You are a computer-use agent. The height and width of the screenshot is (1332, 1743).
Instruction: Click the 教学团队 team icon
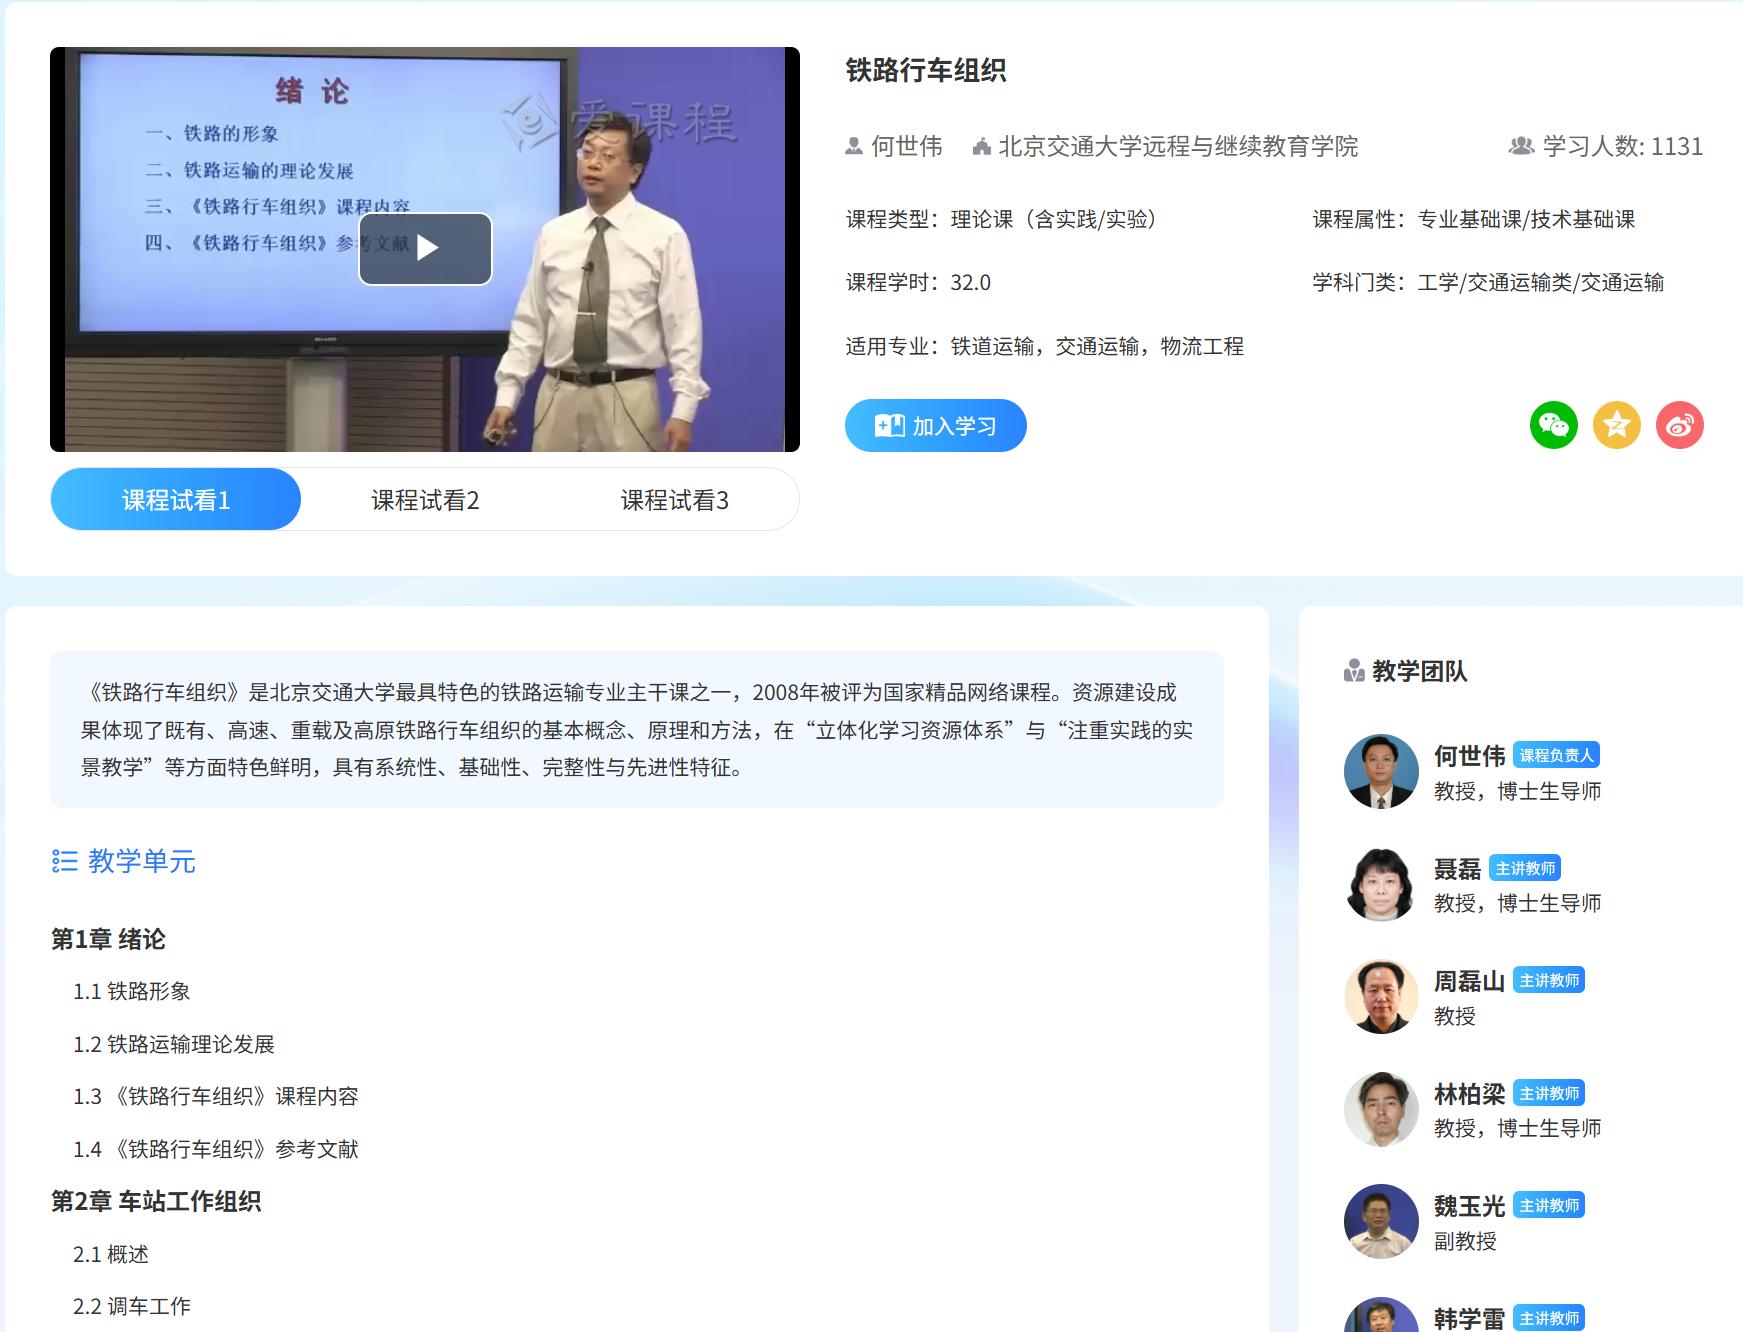click(x=1354, y=671)
